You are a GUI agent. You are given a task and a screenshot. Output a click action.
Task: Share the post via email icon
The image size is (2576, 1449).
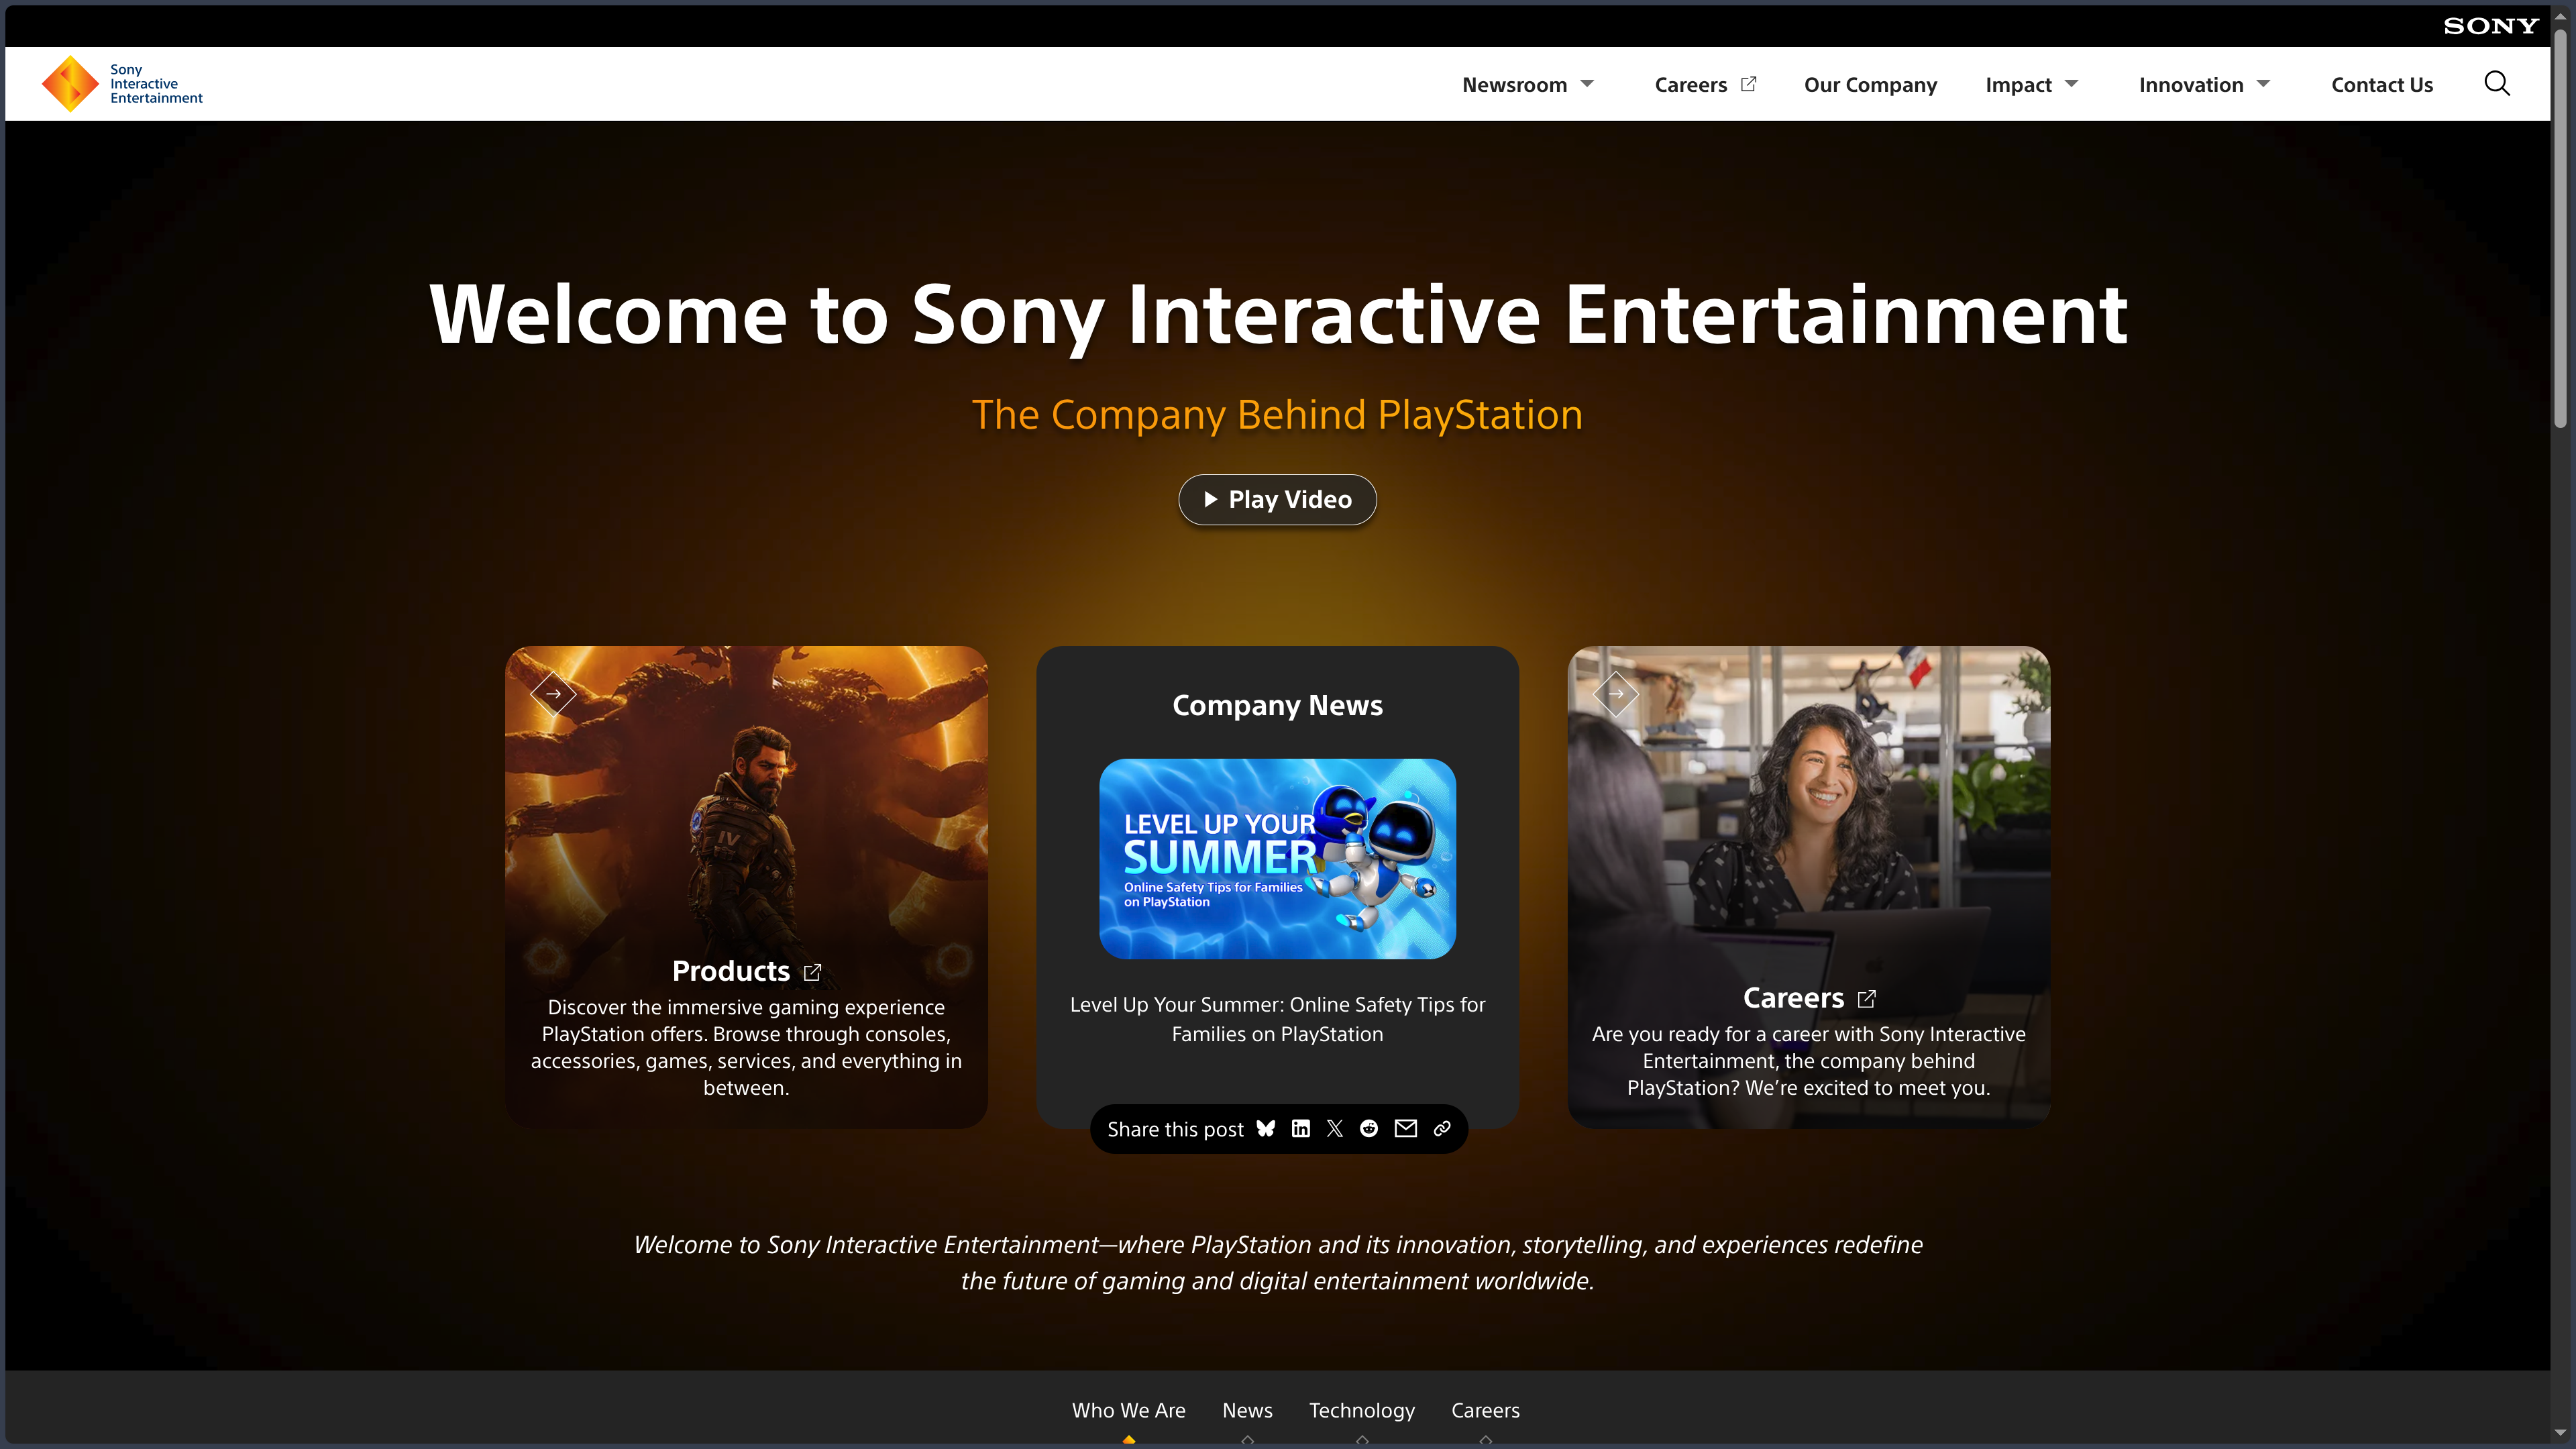coord(1406,1129)
